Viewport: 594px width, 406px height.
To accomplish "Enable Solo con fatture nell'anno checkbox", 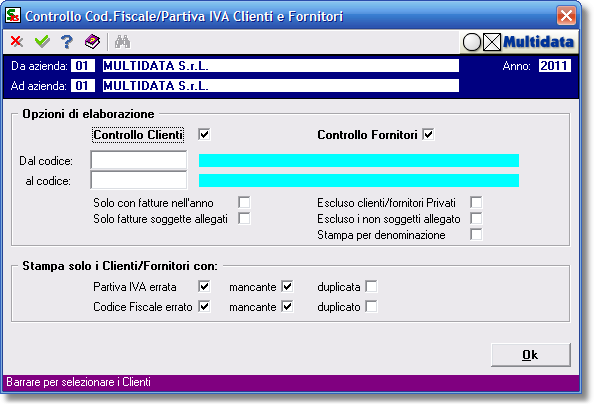I will [244, 202].
